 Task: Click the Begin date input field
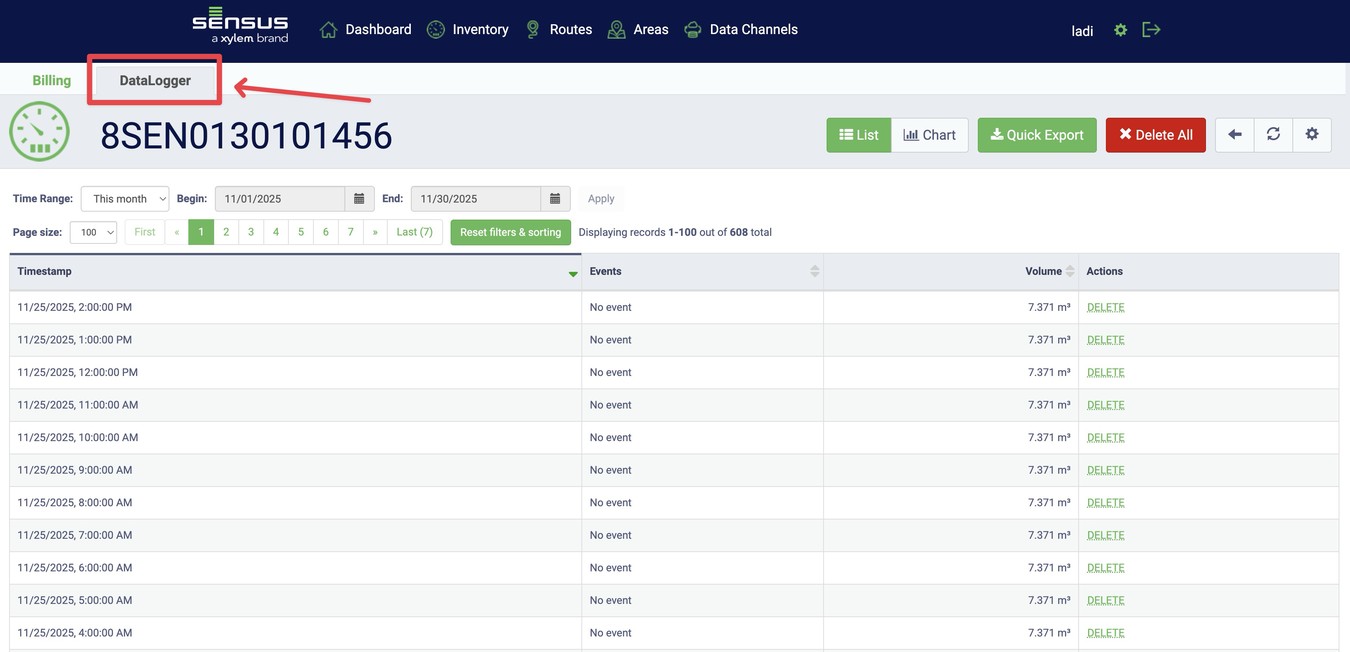[280, 199]
